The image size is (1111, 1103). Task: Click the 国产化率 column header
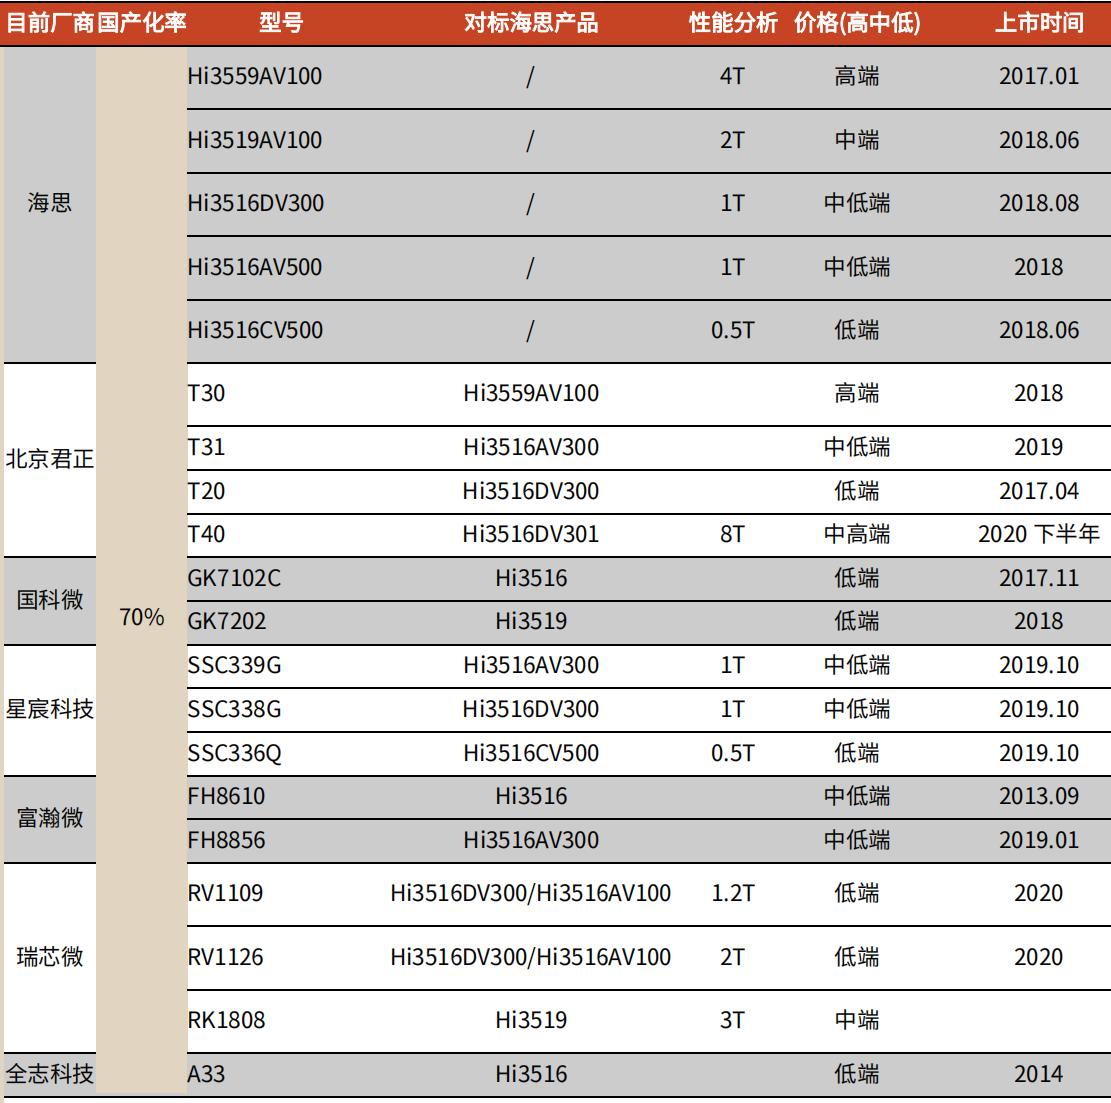(142, 23)
